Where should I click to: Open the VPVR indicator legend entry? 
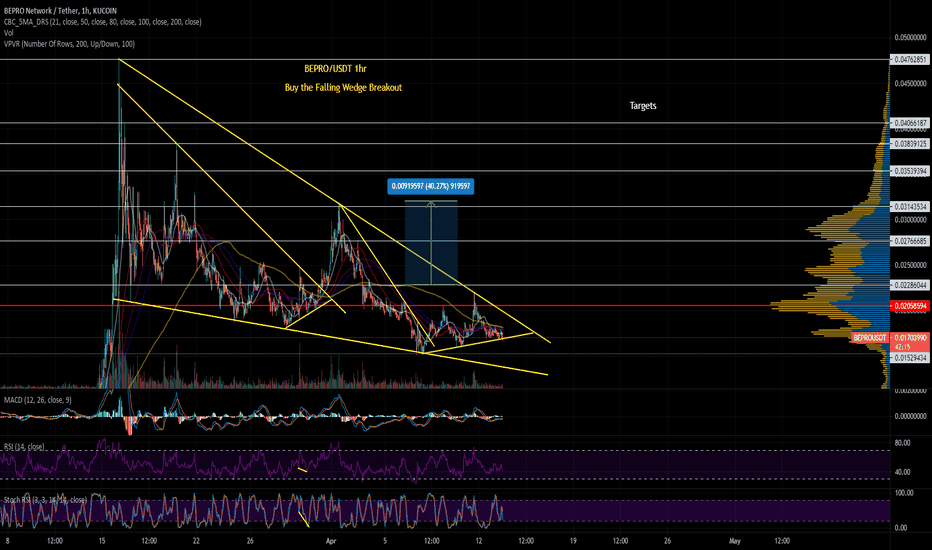coord(69,44)
